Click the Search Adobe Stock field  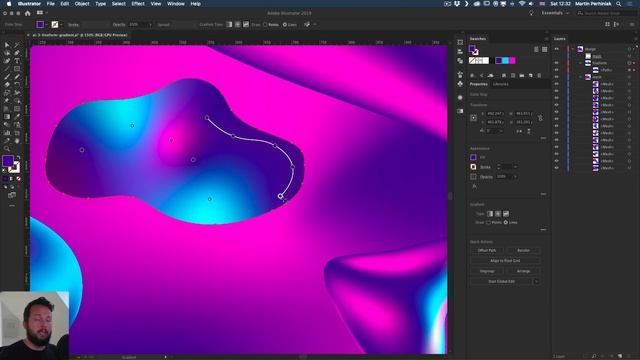click(x=606, y=13)
